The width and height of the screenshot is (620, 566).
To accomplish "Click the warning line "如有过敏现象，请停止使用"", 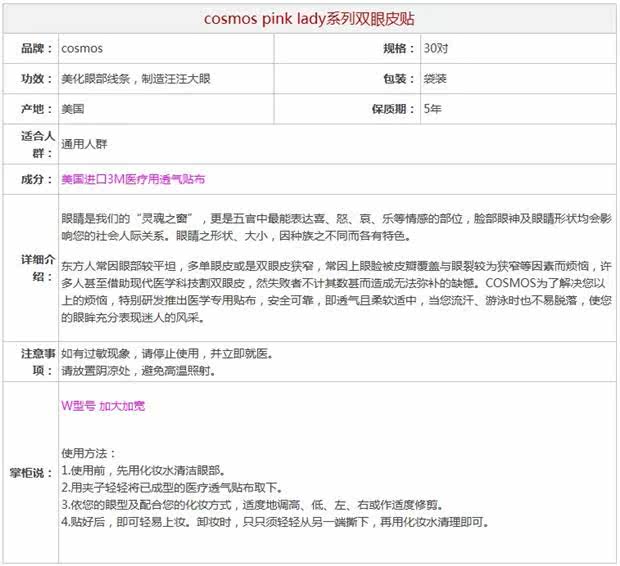I will coord(165,354).
